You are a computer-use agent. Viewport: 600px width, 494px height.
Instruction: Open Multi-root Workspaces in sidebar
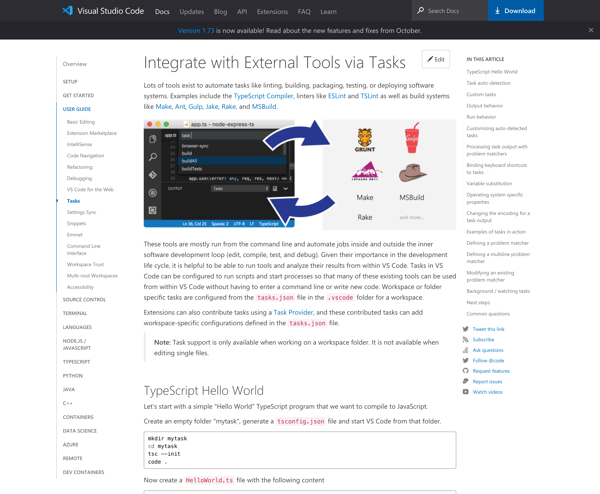(92, 276)
